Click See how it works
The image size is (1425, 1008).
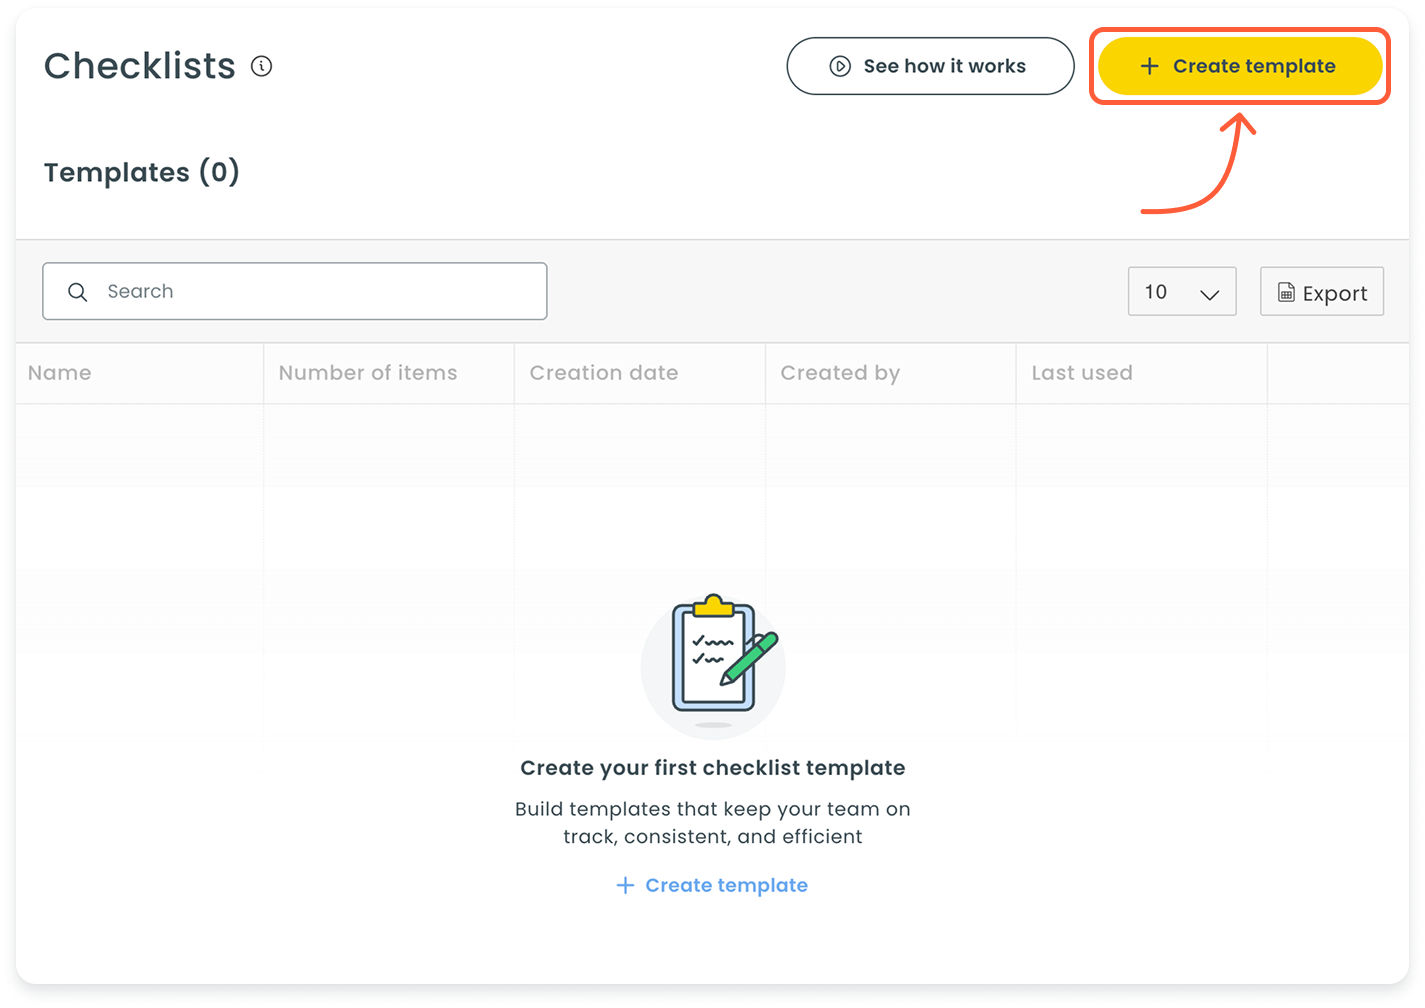point(930,66)
